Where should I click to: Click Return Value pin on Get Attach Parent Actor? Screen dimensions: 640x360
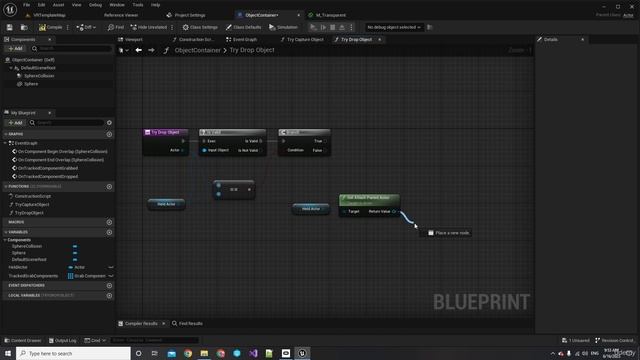point(394,211)
